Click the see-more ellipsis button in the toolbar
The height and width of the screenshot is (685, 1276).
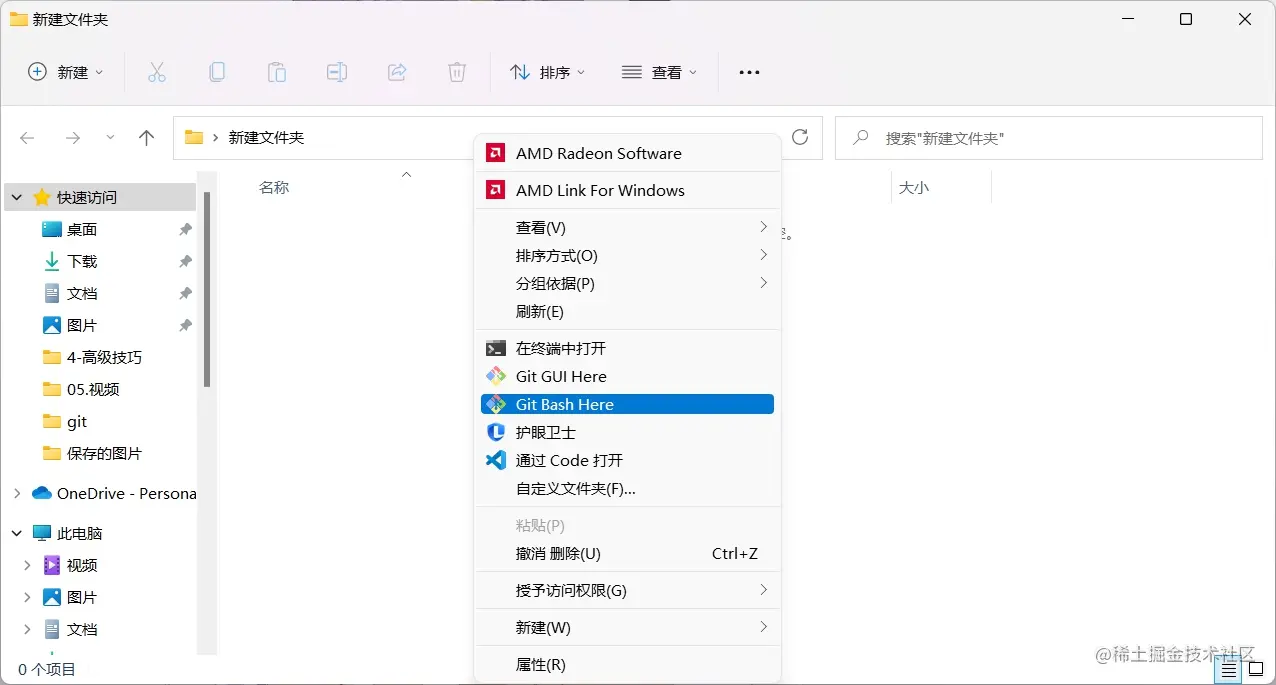749,71
